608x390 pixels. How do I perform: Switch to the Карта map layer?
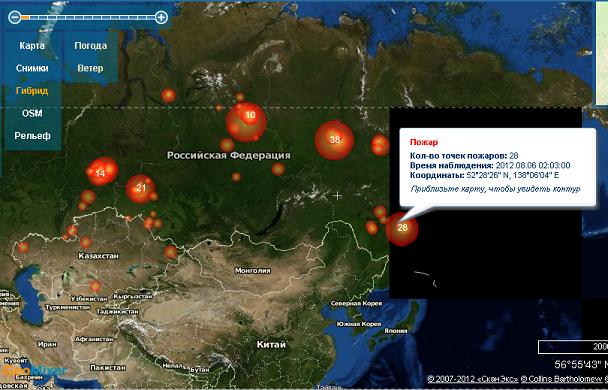coord(32,46)
